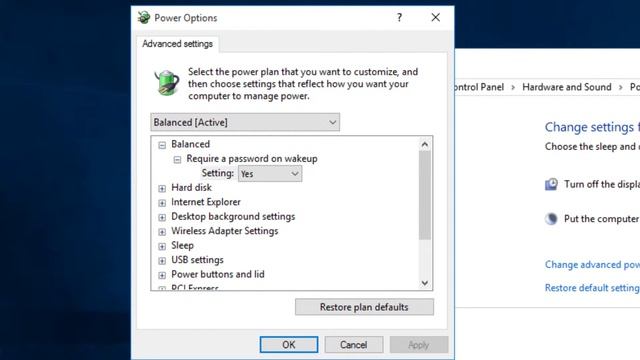This screenshot has height=360, width=640.
Task: Select the Desktop background settings label
Action: pyautogui.click(x=233, y=216)
